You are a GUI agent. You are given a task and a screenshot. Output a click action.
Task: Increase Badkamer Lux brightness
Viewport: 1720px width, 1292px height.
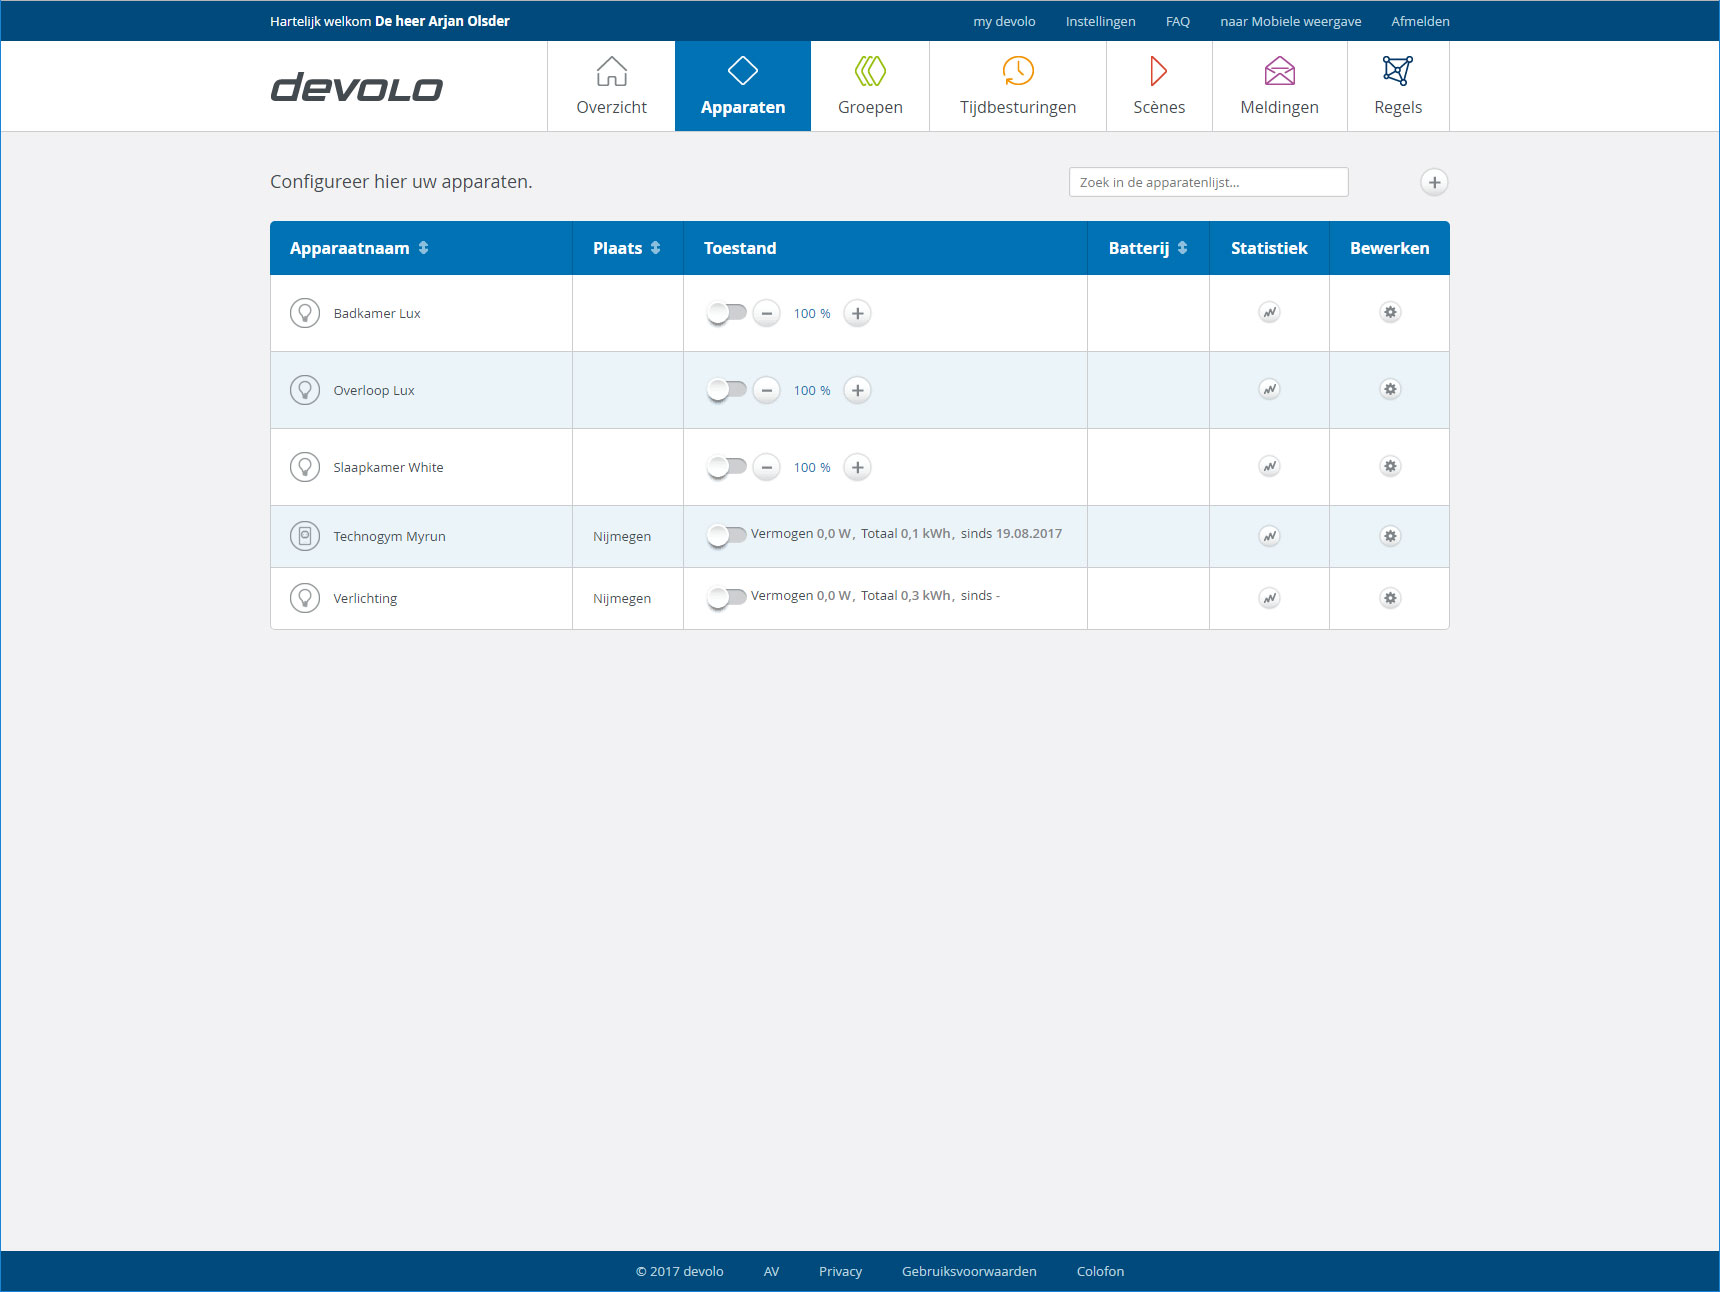[857, 313]
